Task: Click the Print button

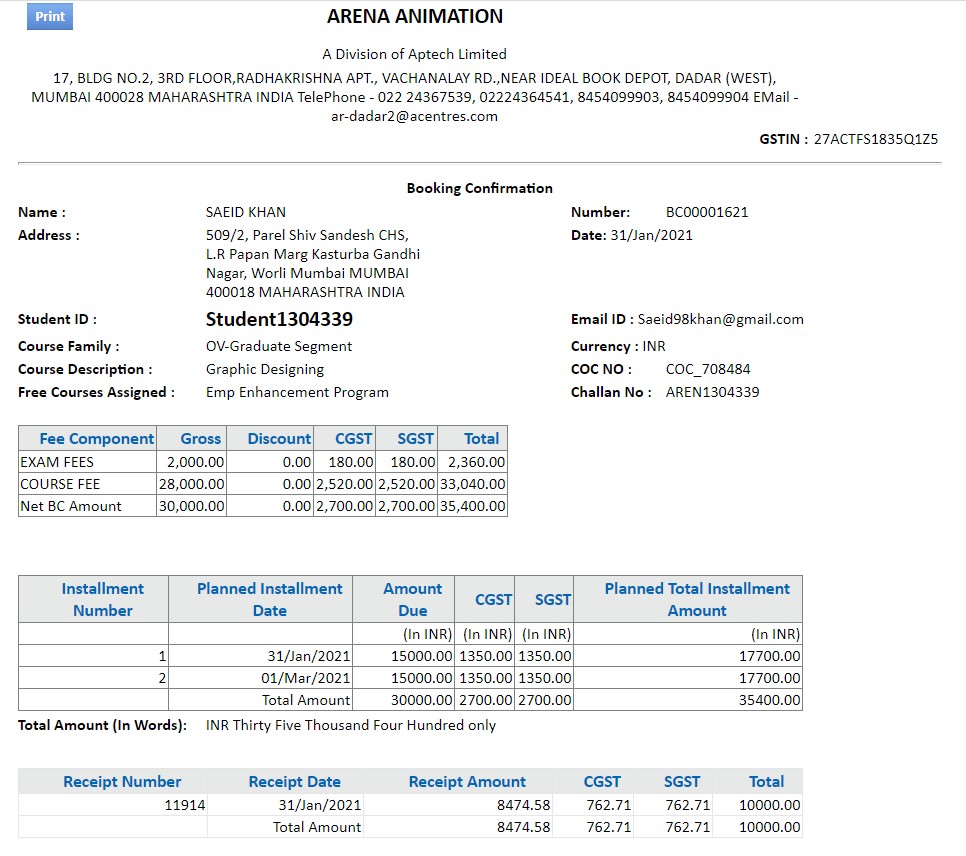Action: click(x=50, y=17)
